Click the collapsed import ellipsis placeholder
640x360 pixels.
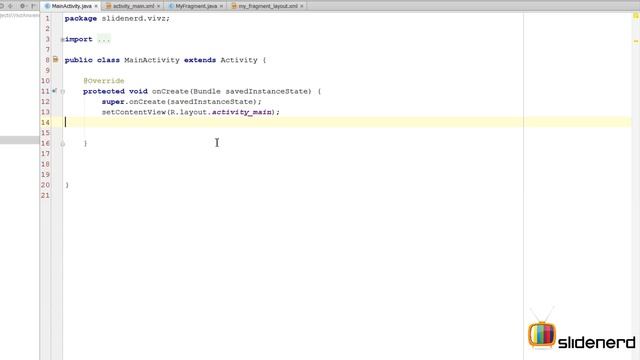104,40
